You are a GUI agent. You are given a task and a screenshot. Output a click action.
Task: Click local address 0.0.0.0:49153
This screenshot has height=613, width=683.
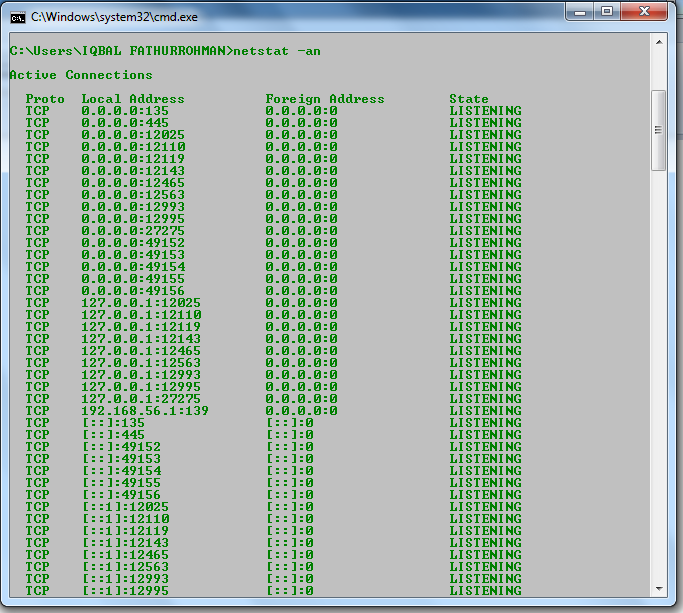point(133,255)
